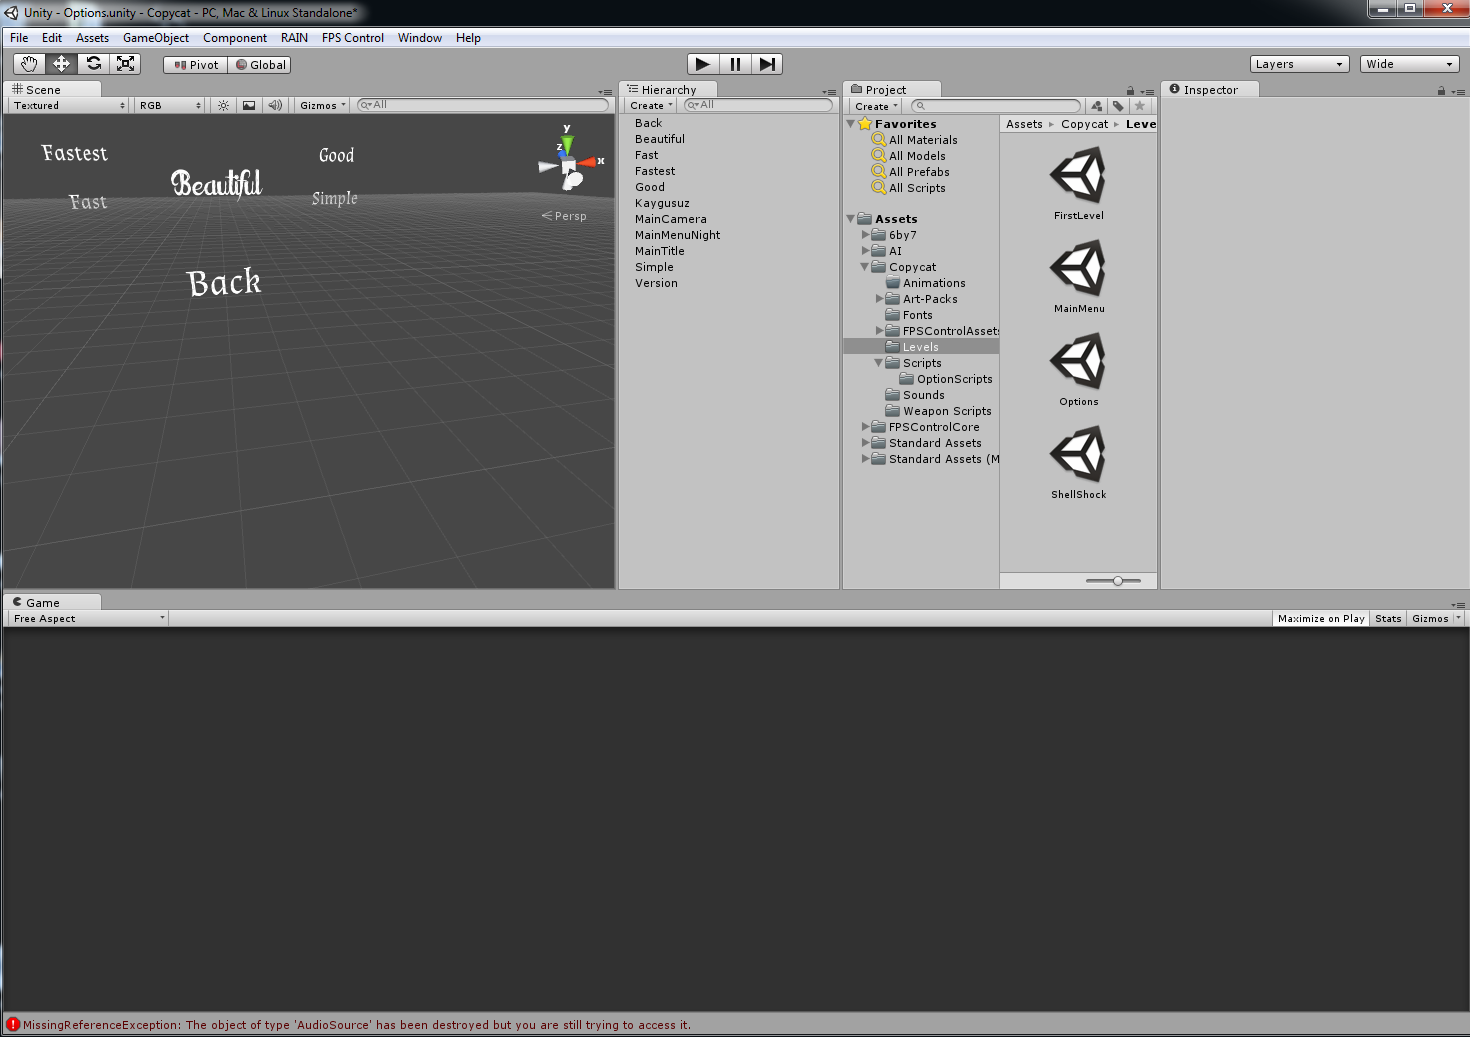Select MainCamera in the Hierarchy
The image size is (1470, 1037).
671,219
